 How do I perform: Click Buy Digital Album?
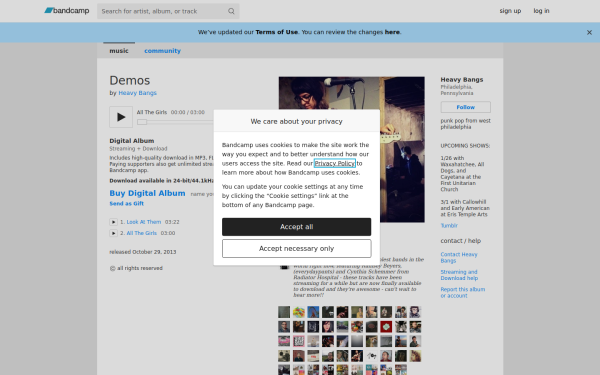point(147,193)
